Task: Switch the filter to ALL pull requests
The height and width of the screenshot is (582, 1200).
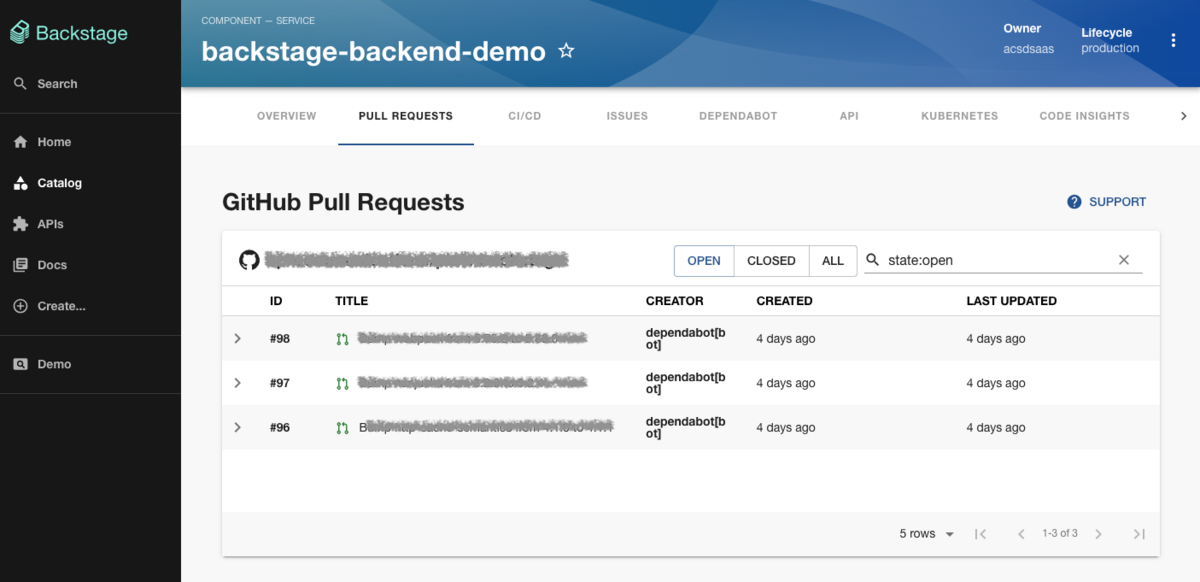Action: point(833,260)
